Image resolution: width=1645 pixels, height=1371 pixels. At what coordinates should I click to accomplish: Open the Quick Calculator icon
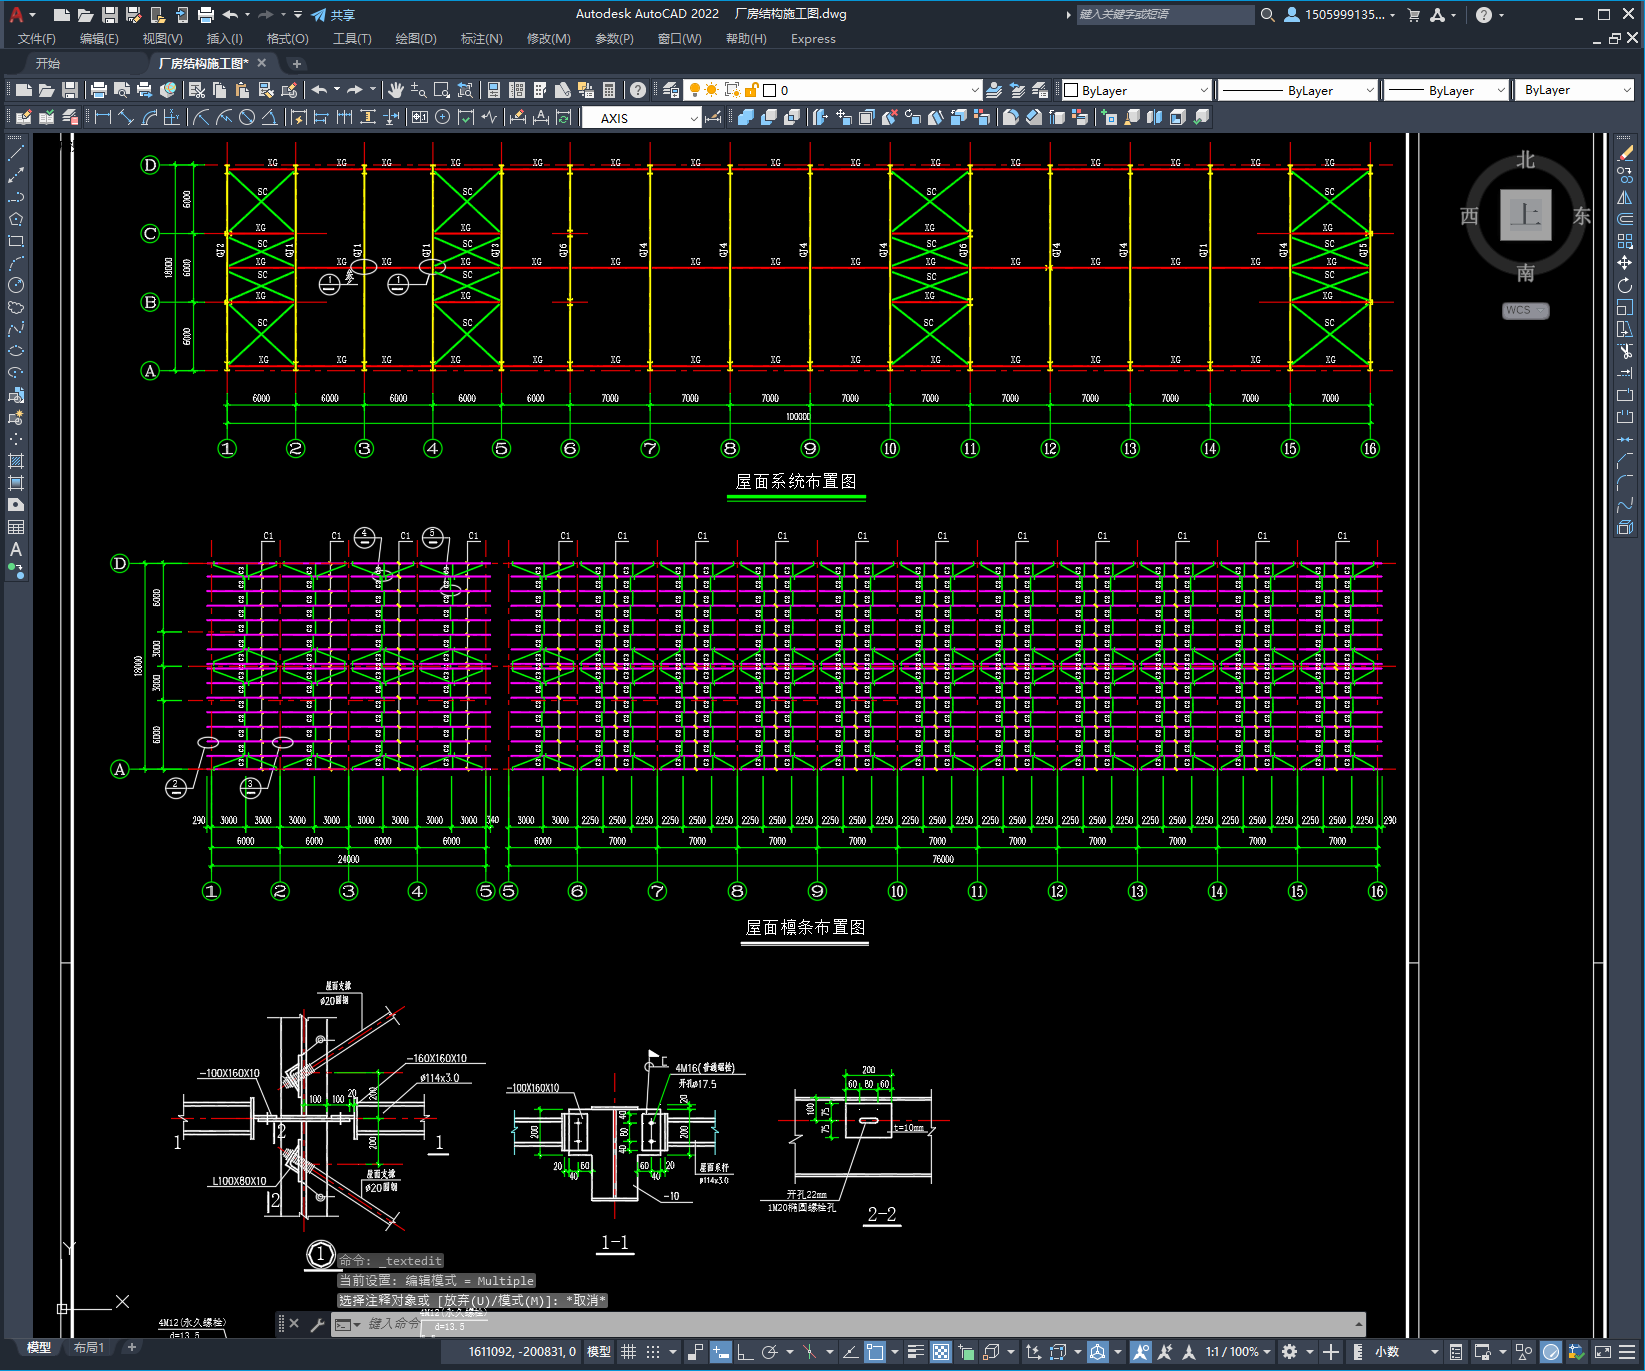609,90
